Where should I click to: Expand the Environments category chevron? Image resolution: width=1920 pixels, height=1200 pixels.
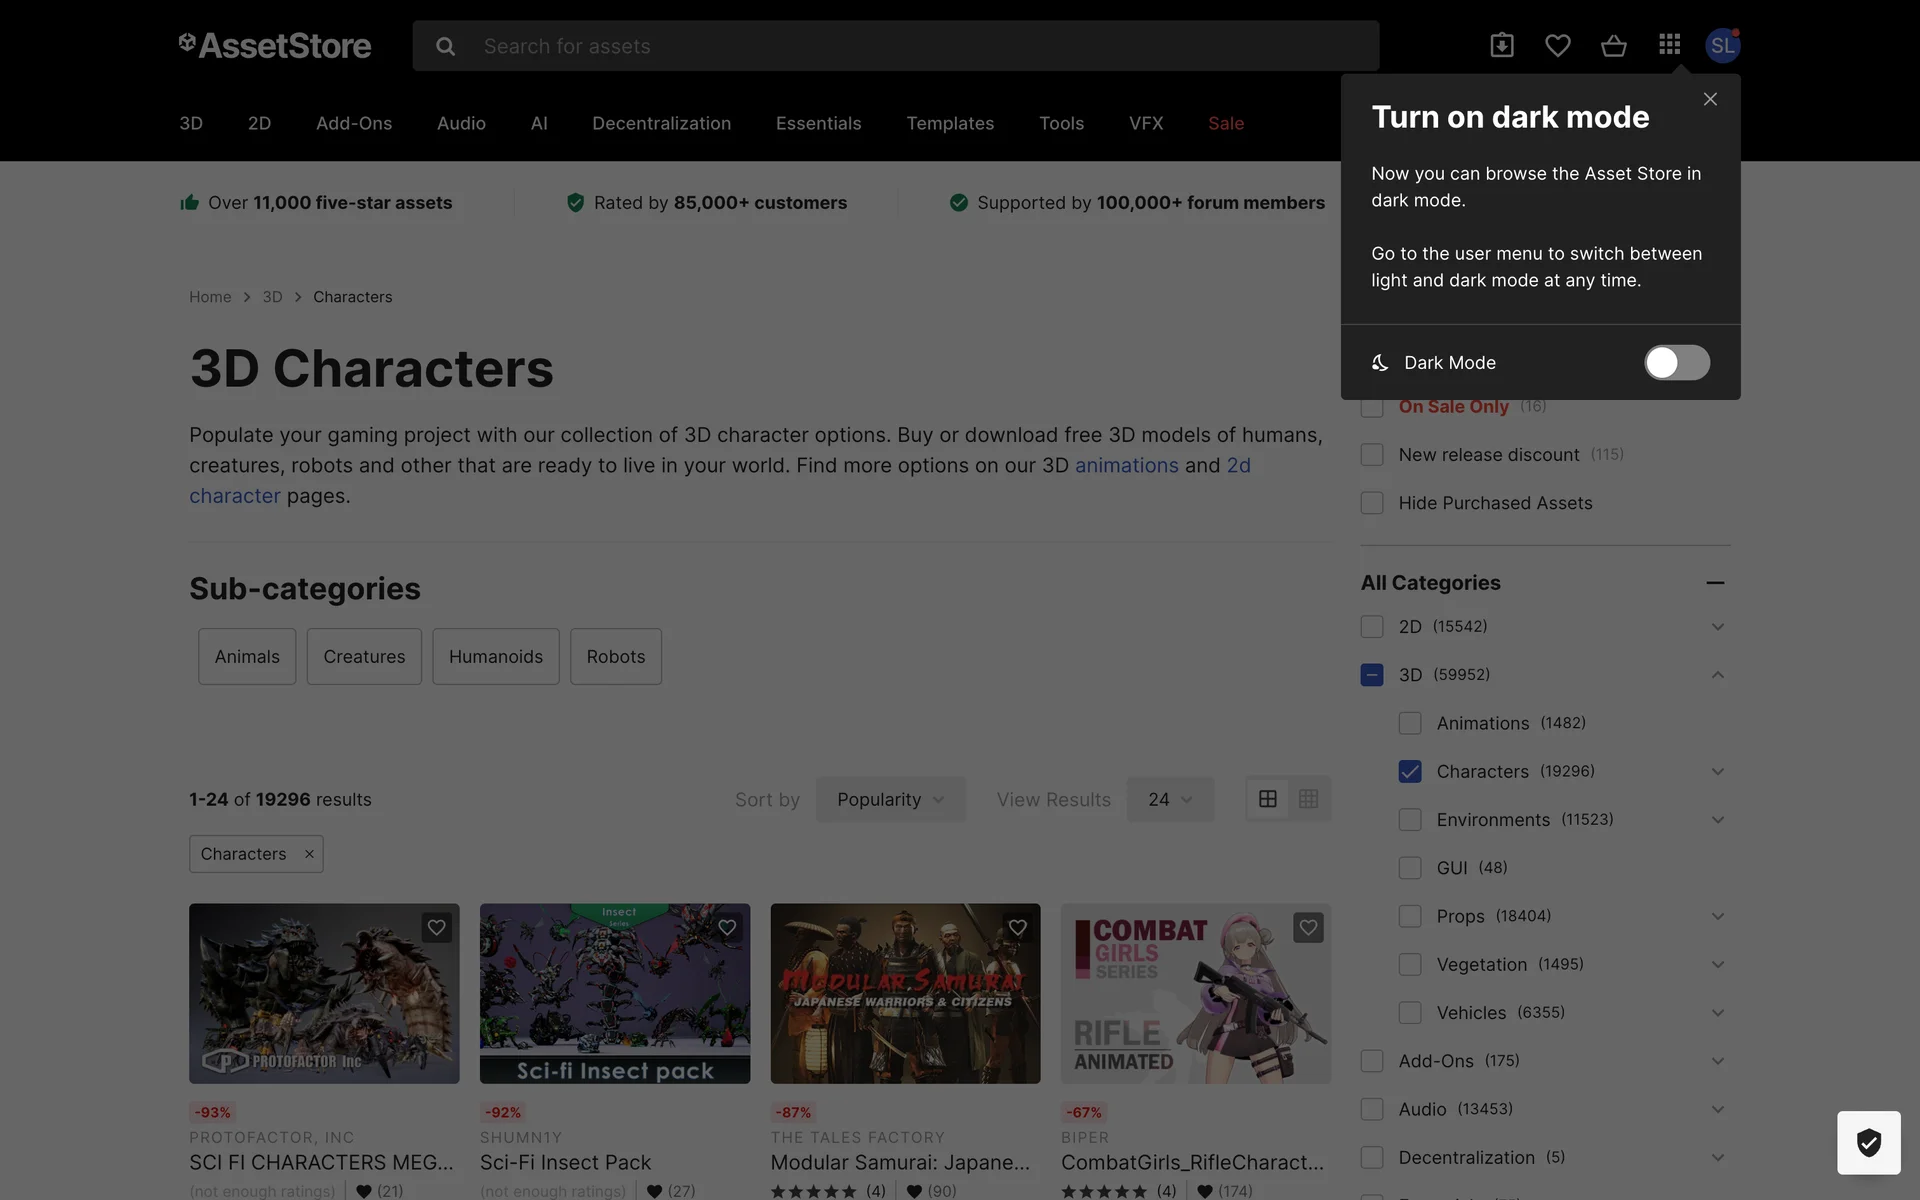[x=1717, y=820]
